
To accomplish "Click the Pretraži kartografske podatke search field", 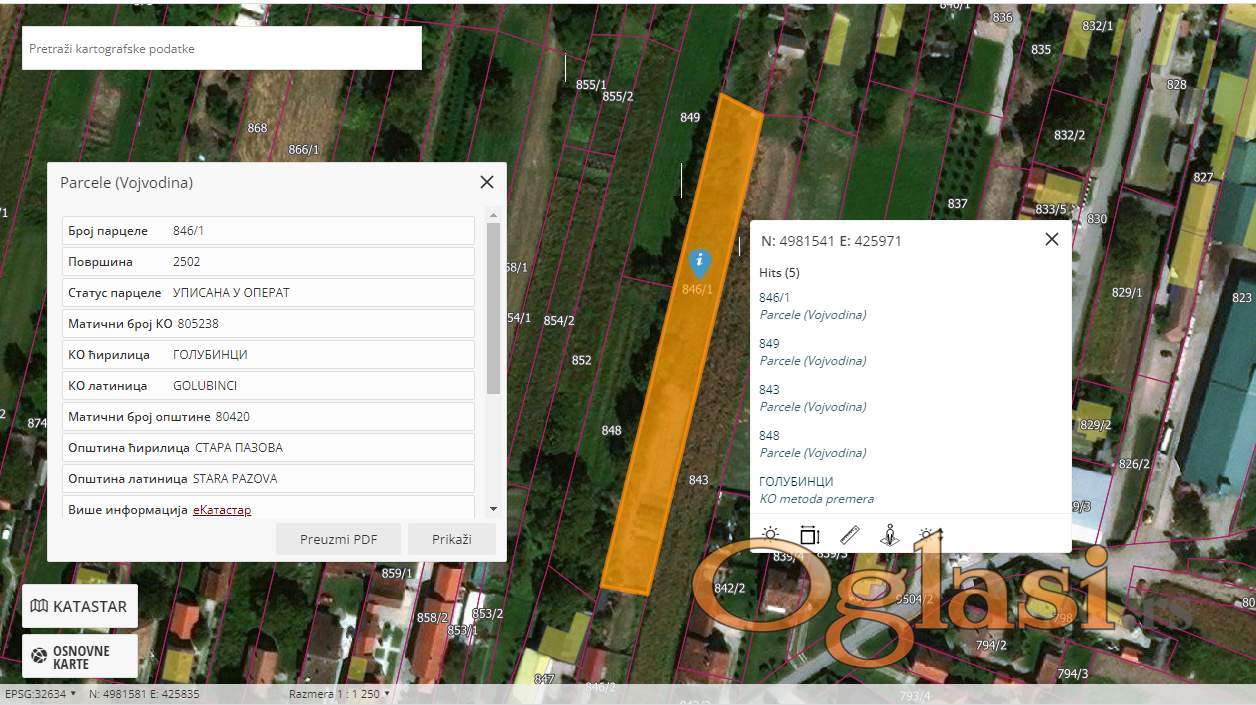I will (221, 49).
